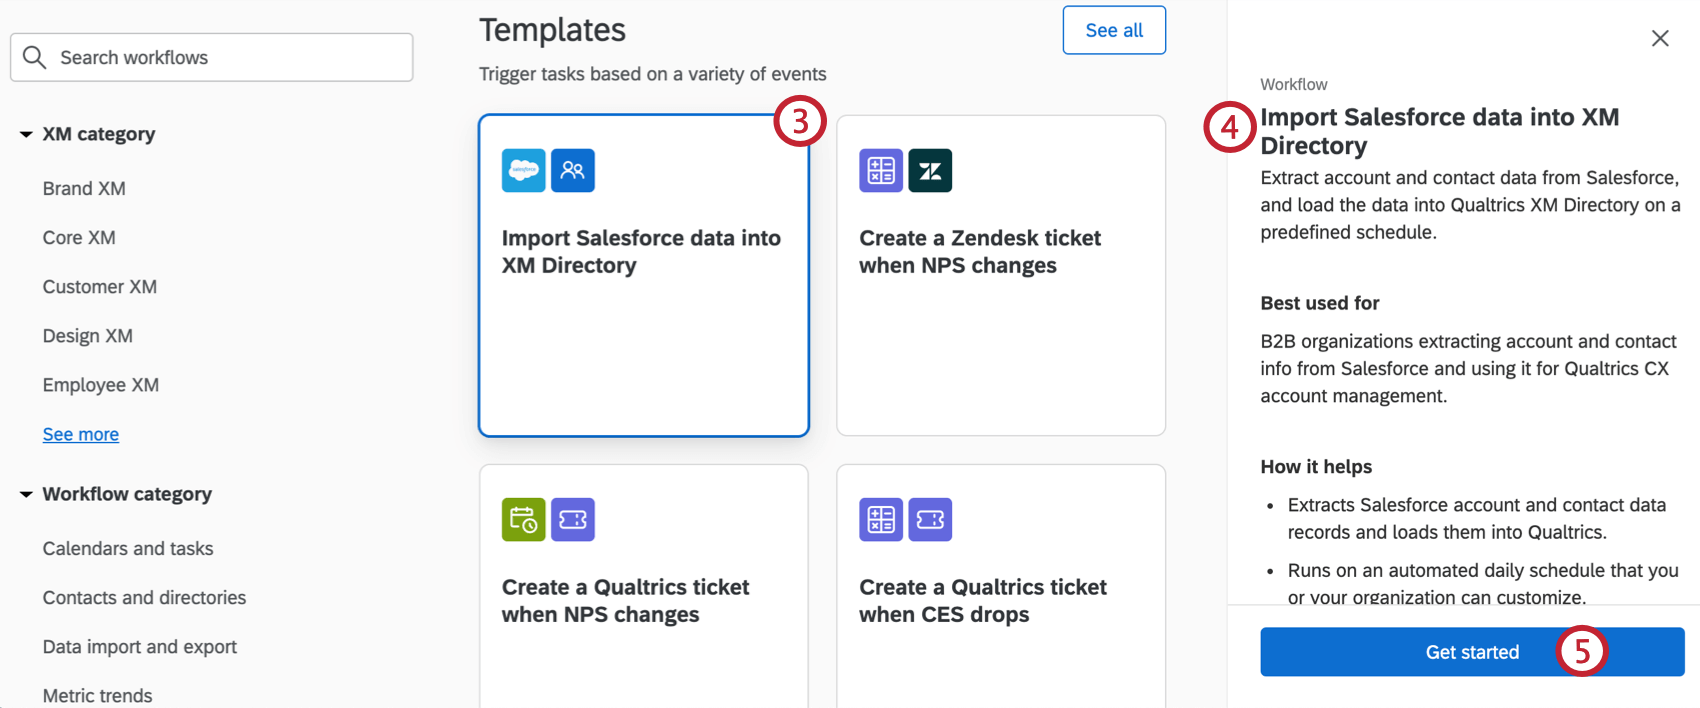Click the green calendar schedule icon

[x=522, y=519]
